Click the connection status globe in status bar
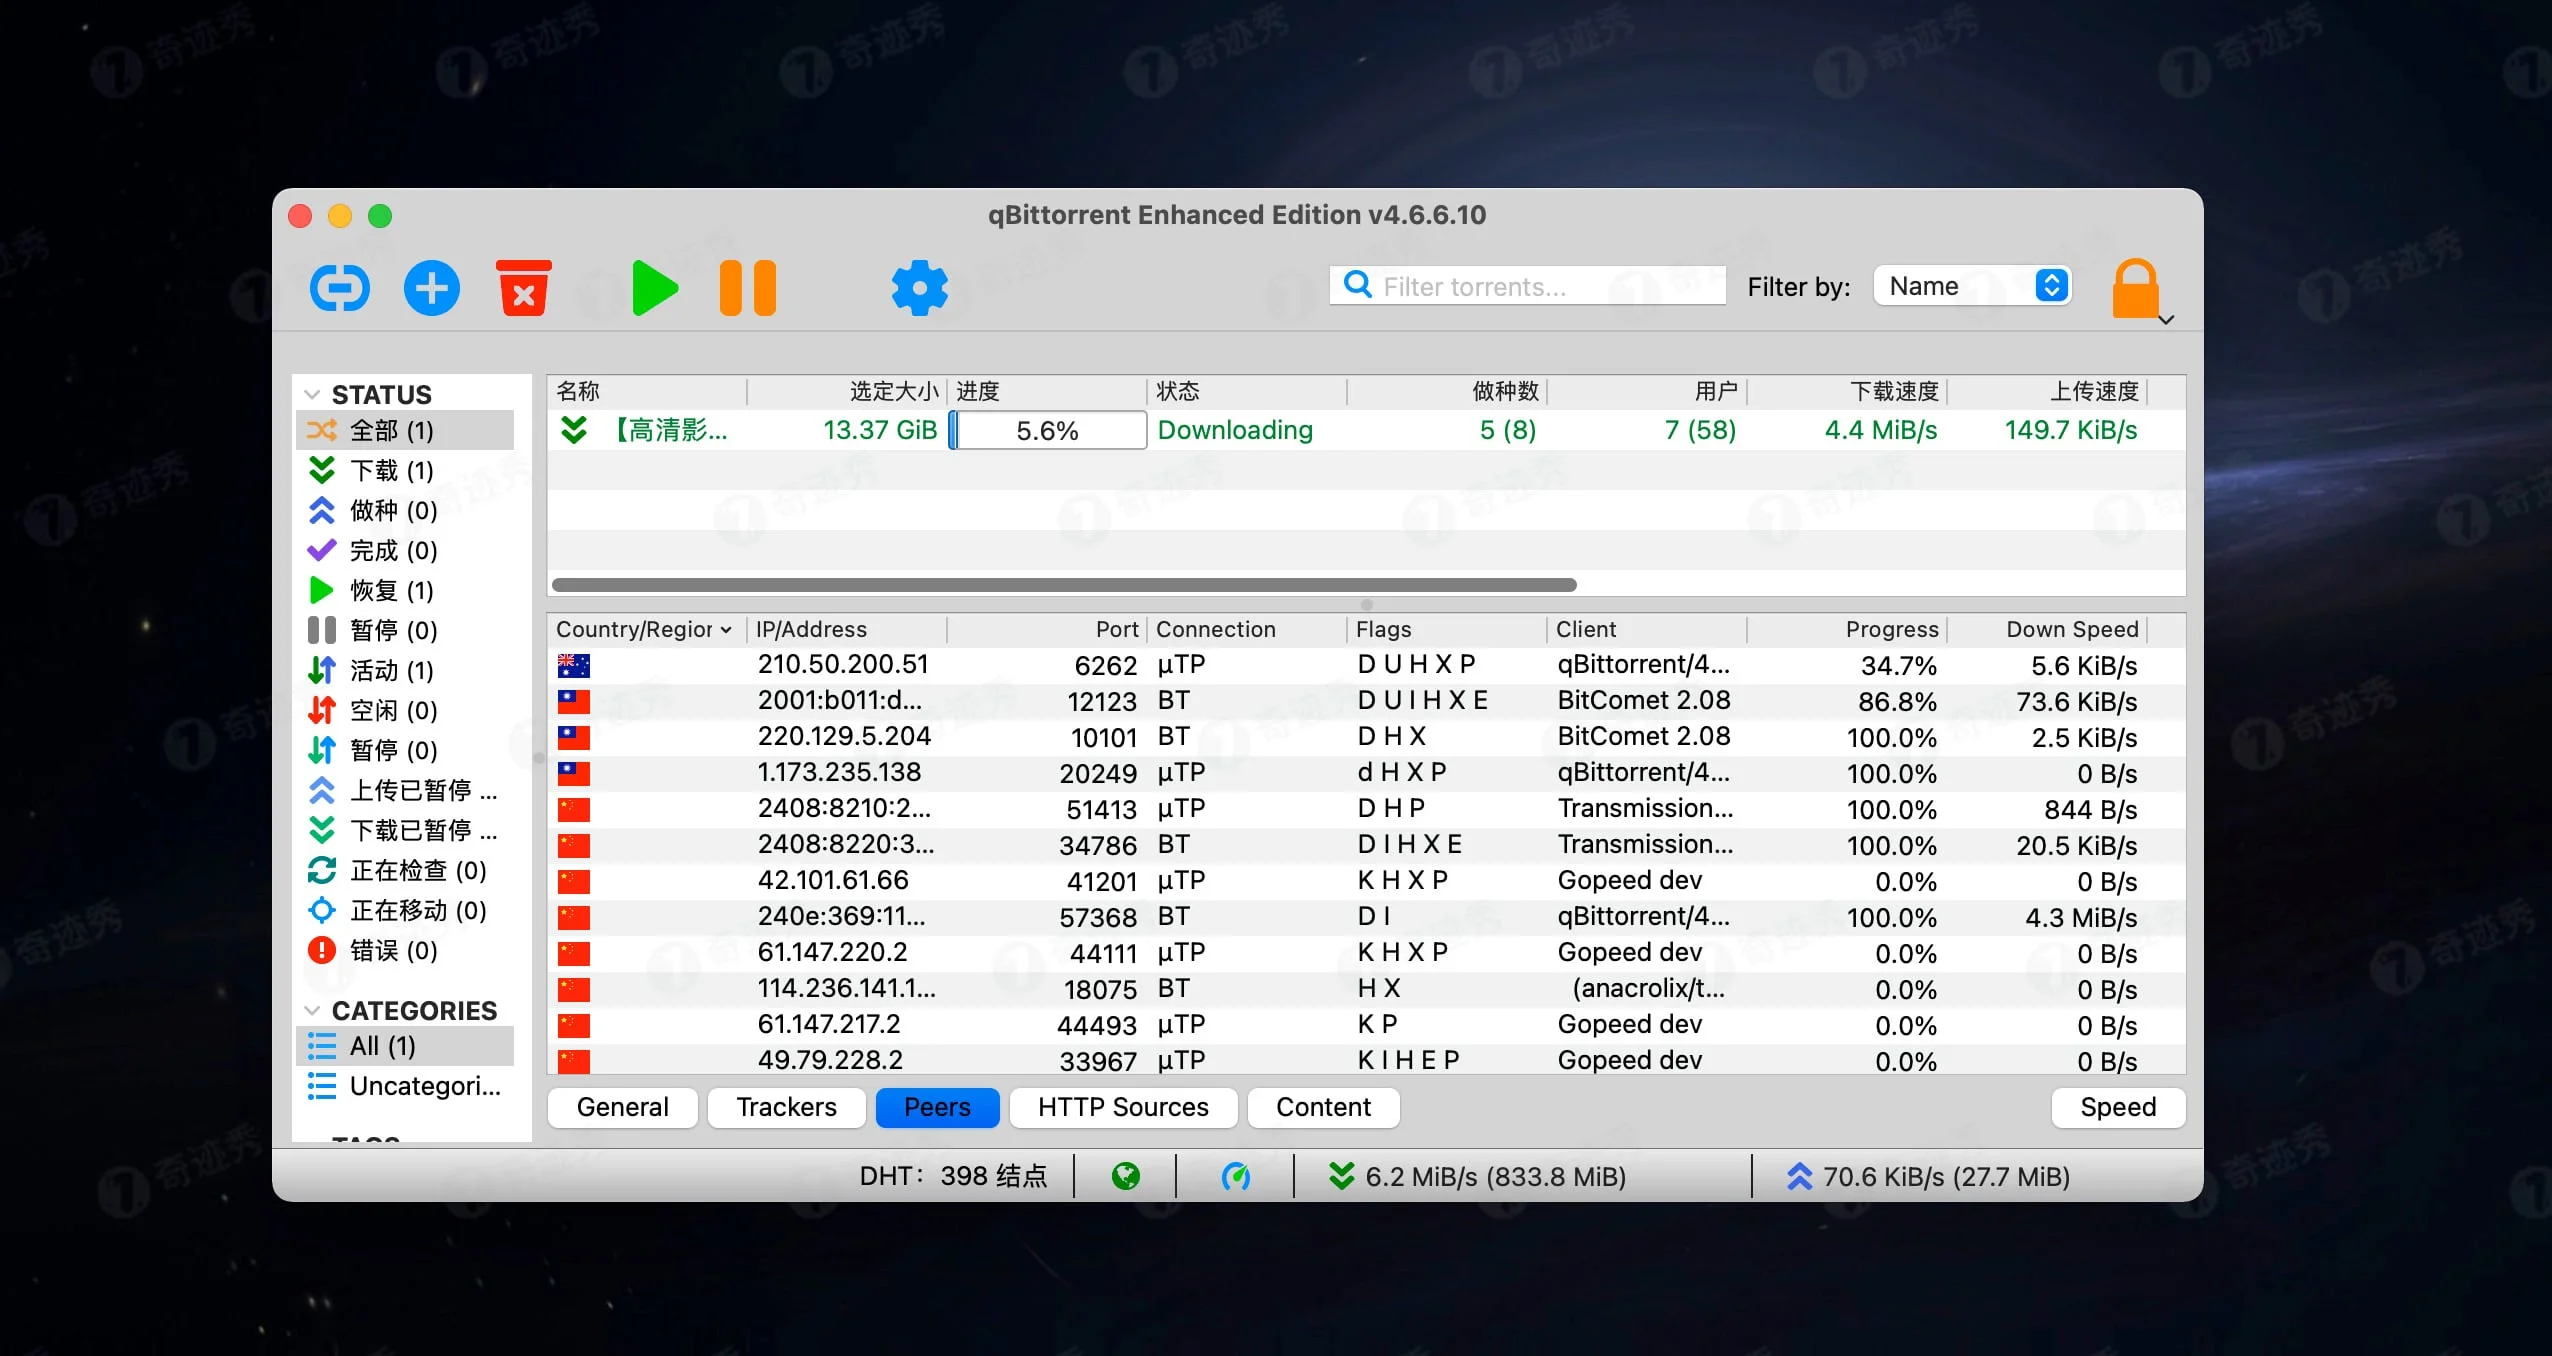The width and height of the screenshot is (2552, 1356). 1126,1176
